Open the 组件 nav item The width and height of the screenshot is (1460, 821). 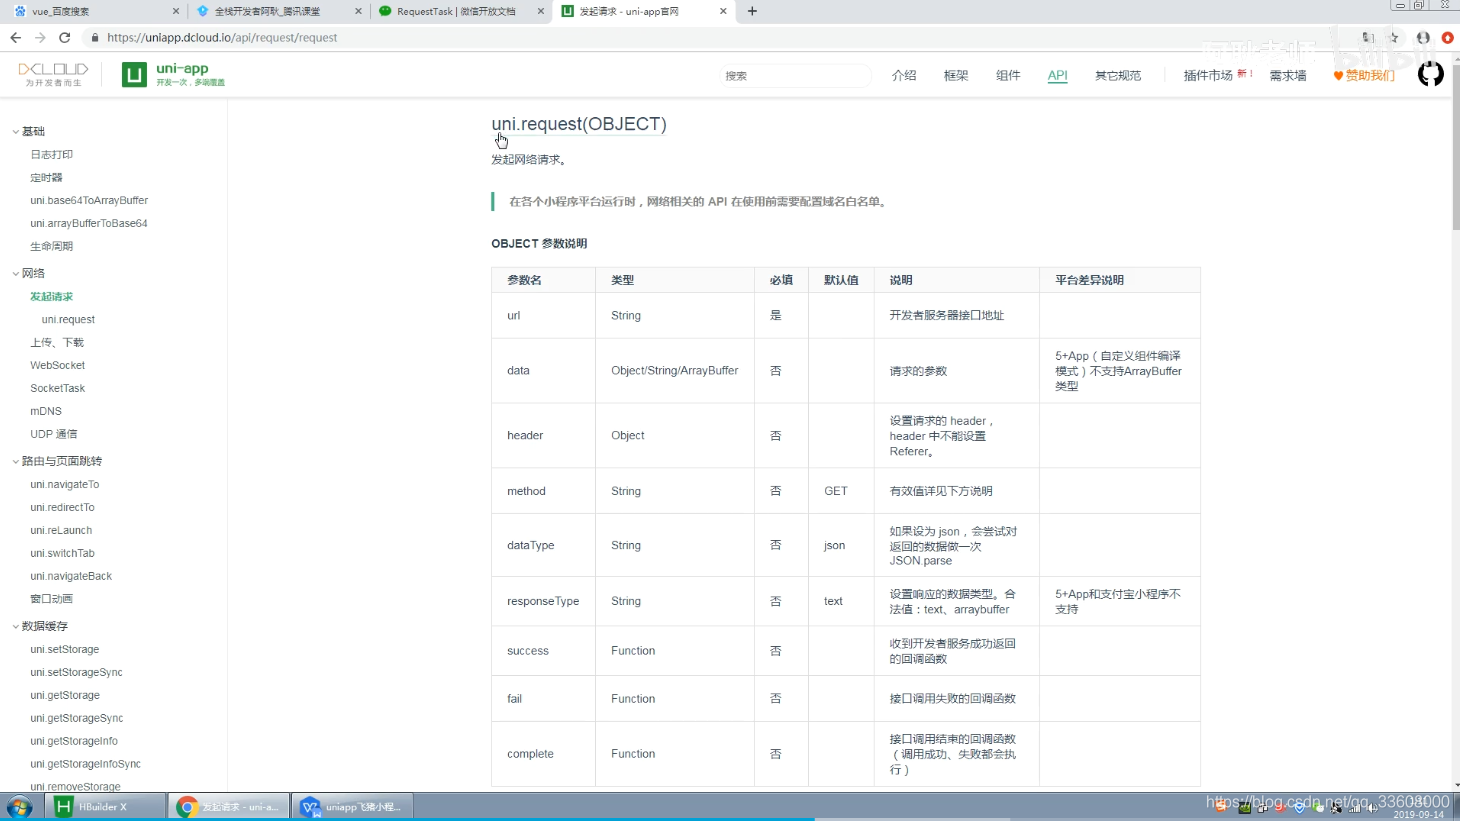point(1008,75)
